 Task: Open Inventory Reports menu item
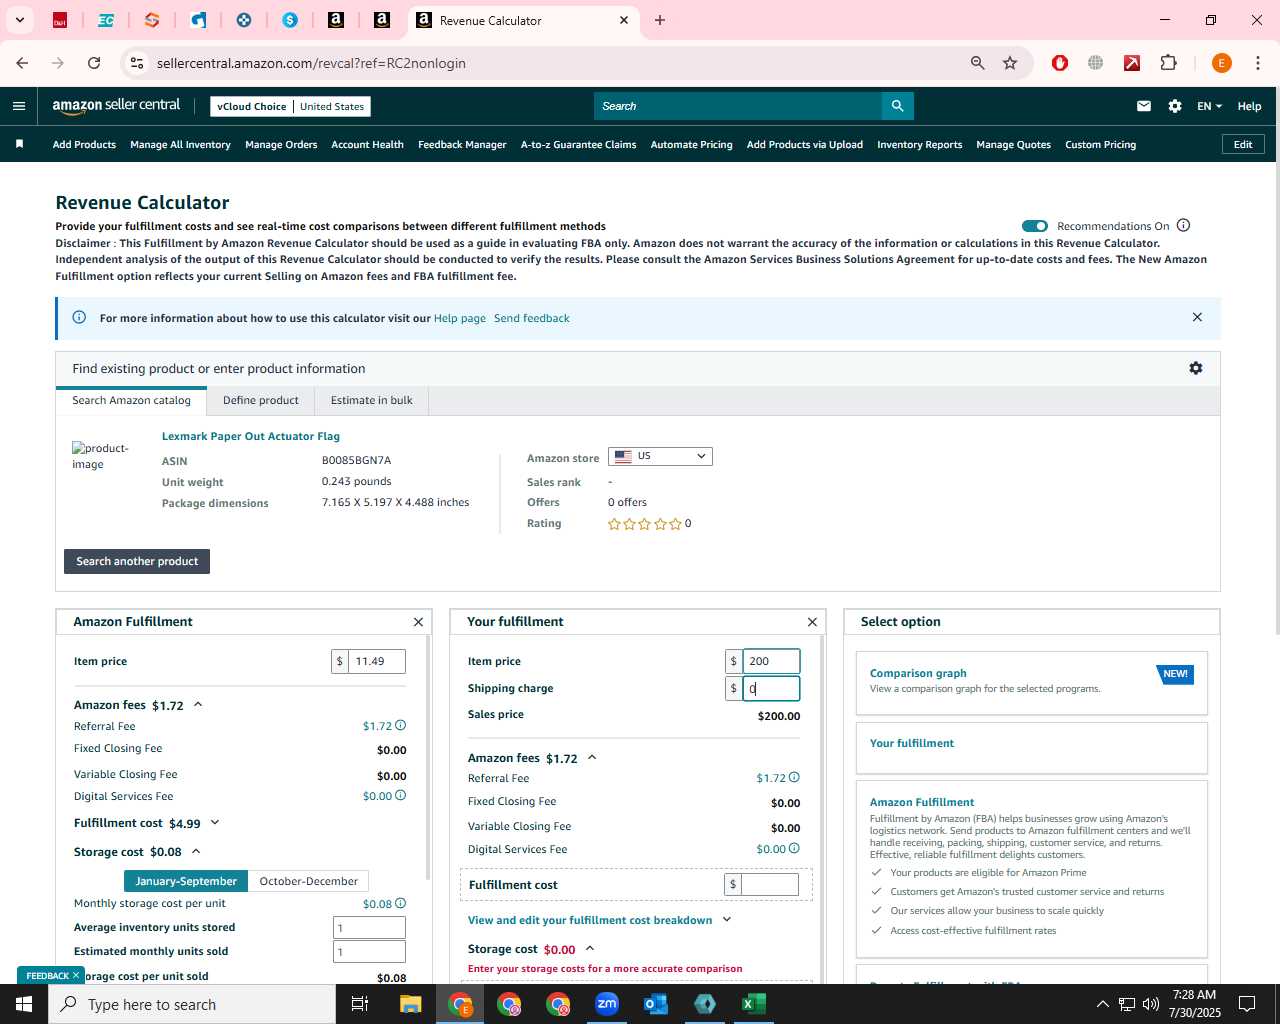pos(919,144)
